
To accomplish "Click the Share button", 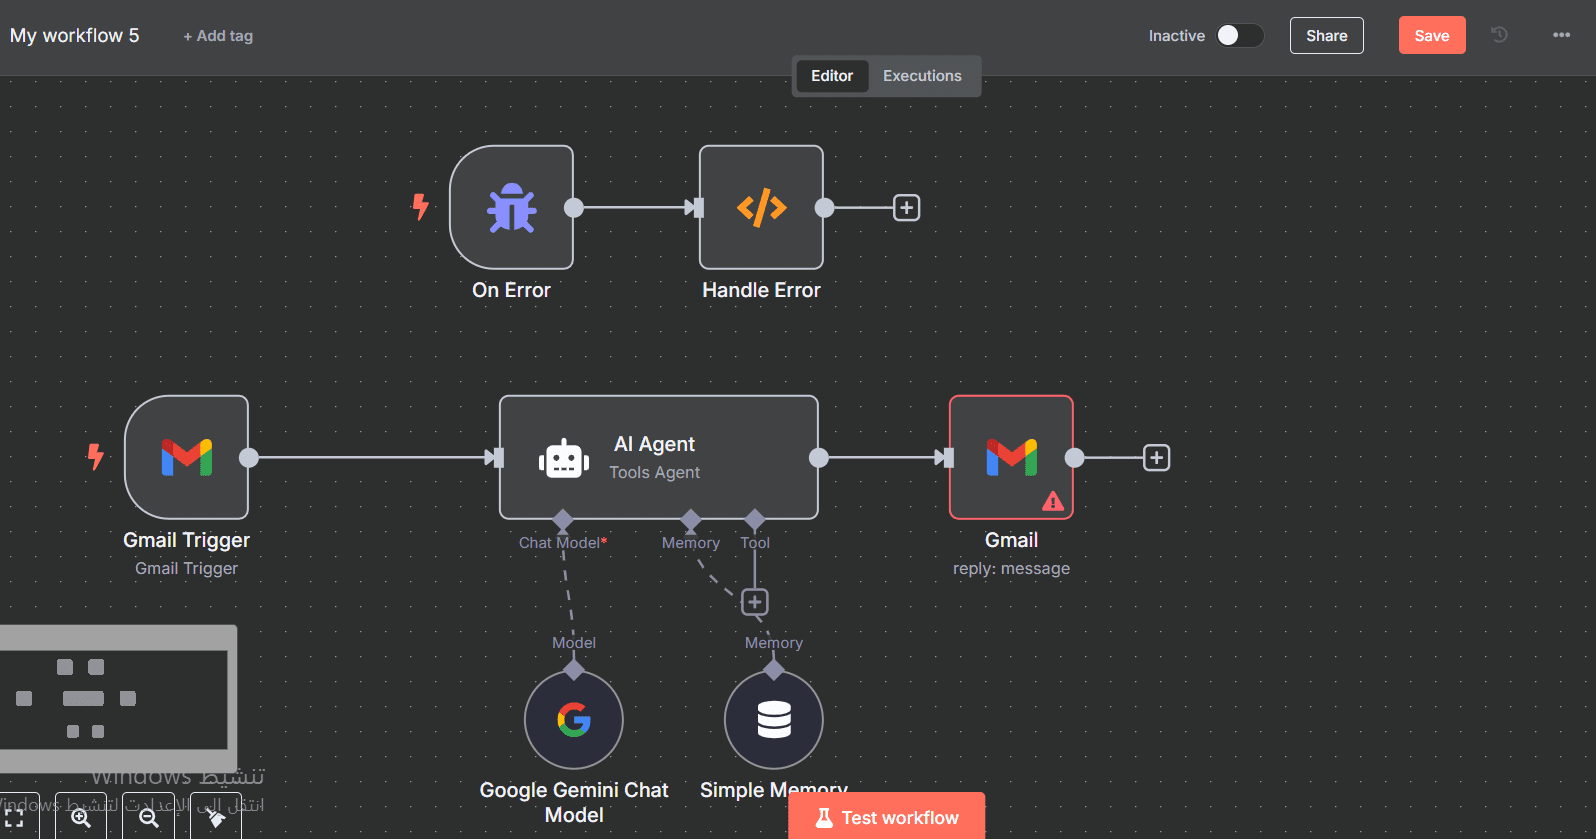I will click(x=1326, y=35).
